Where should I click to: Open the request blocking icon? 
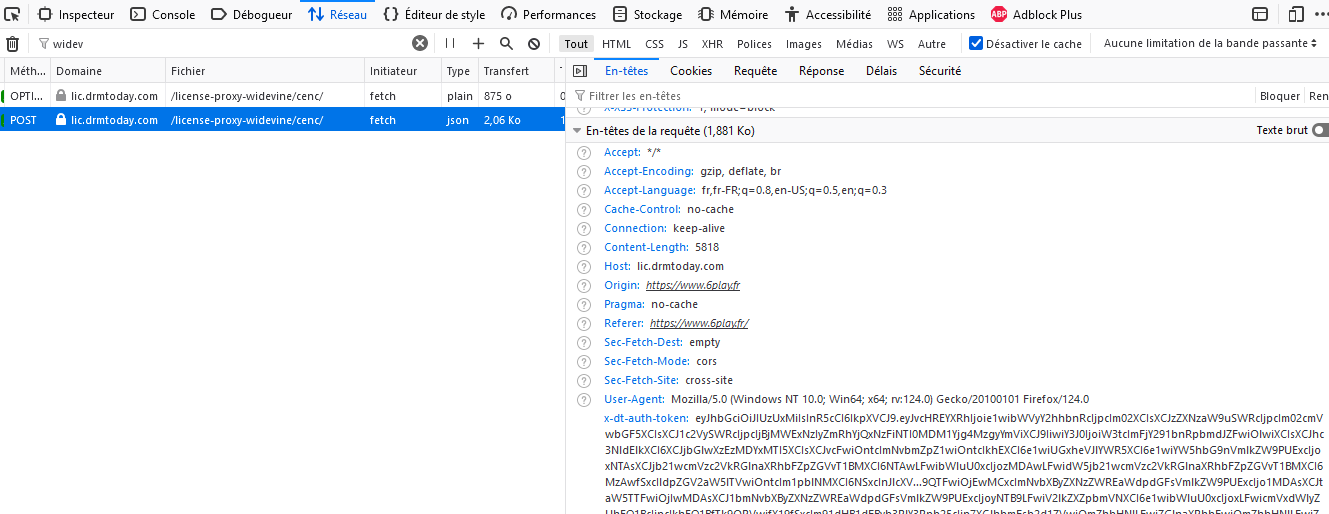[x=534, y=44]
